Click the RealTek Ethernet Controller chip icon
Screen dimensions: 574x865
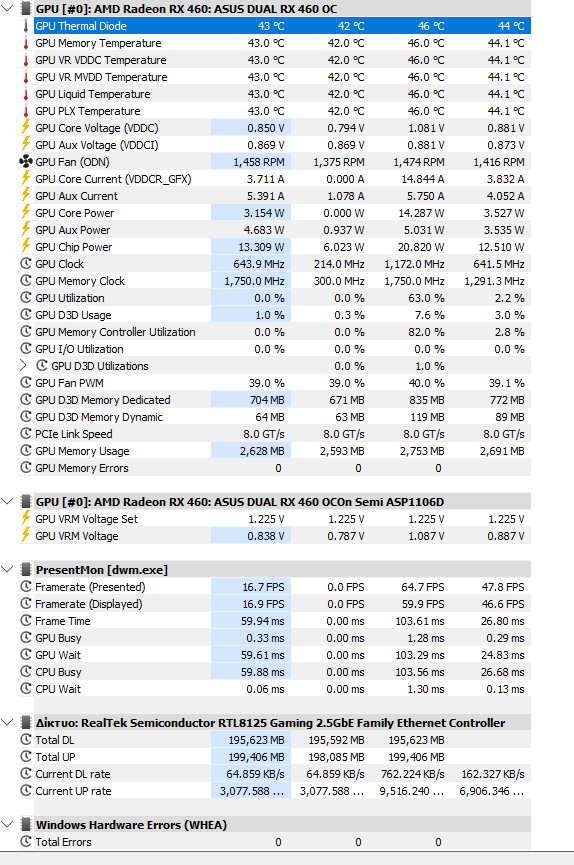(25, 723)
